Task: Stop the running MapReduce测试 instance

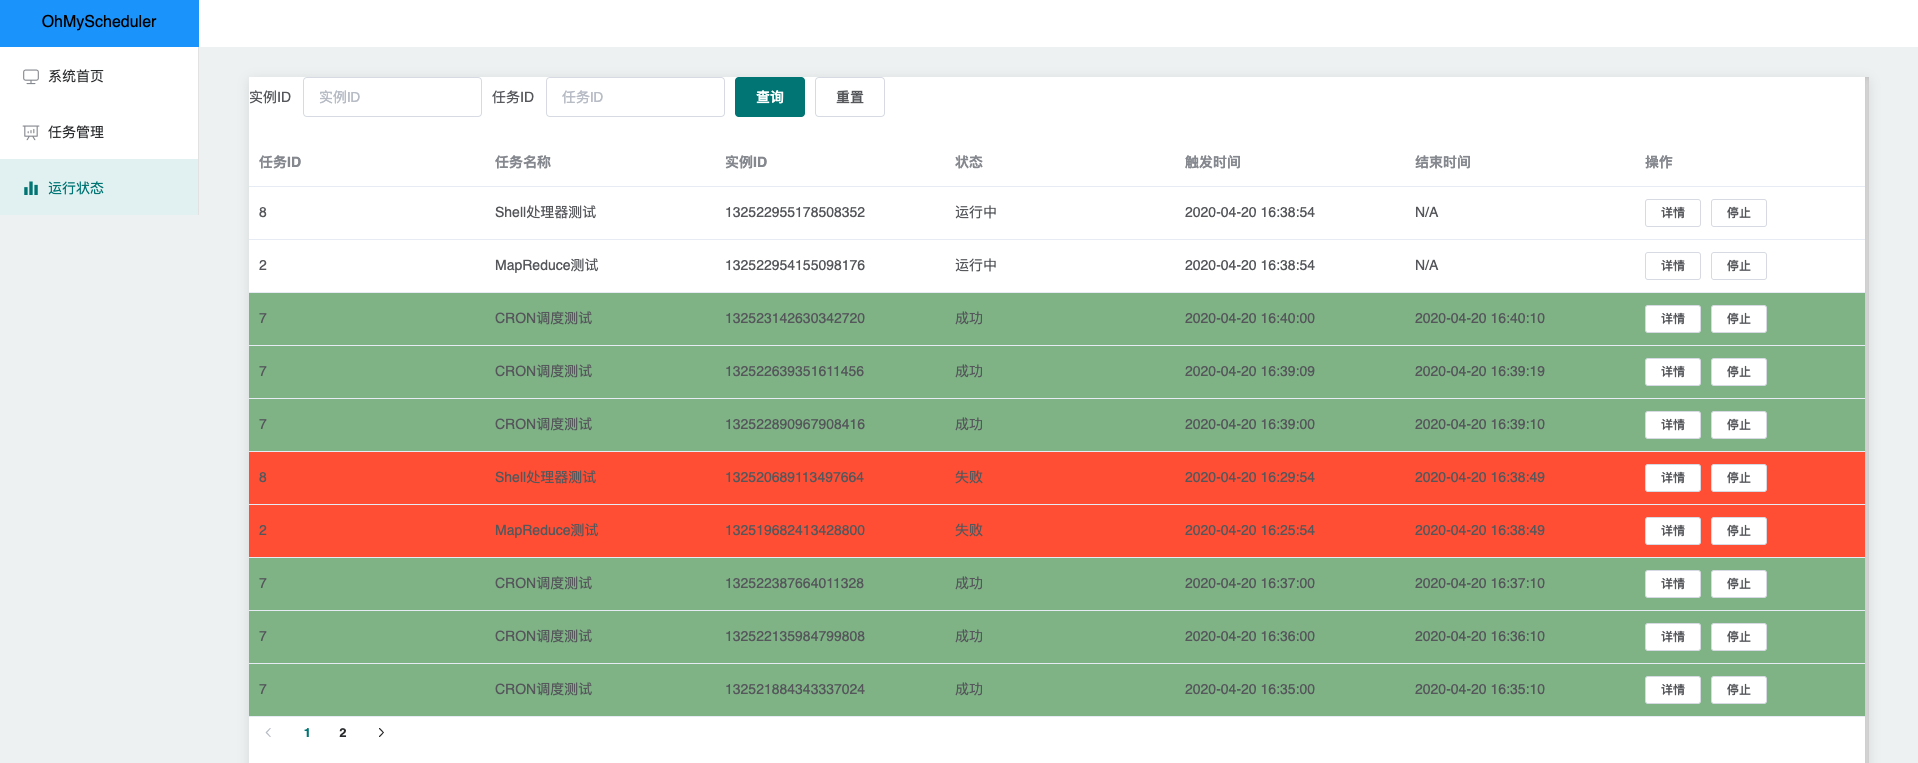Action: (x=1739, y=266)
